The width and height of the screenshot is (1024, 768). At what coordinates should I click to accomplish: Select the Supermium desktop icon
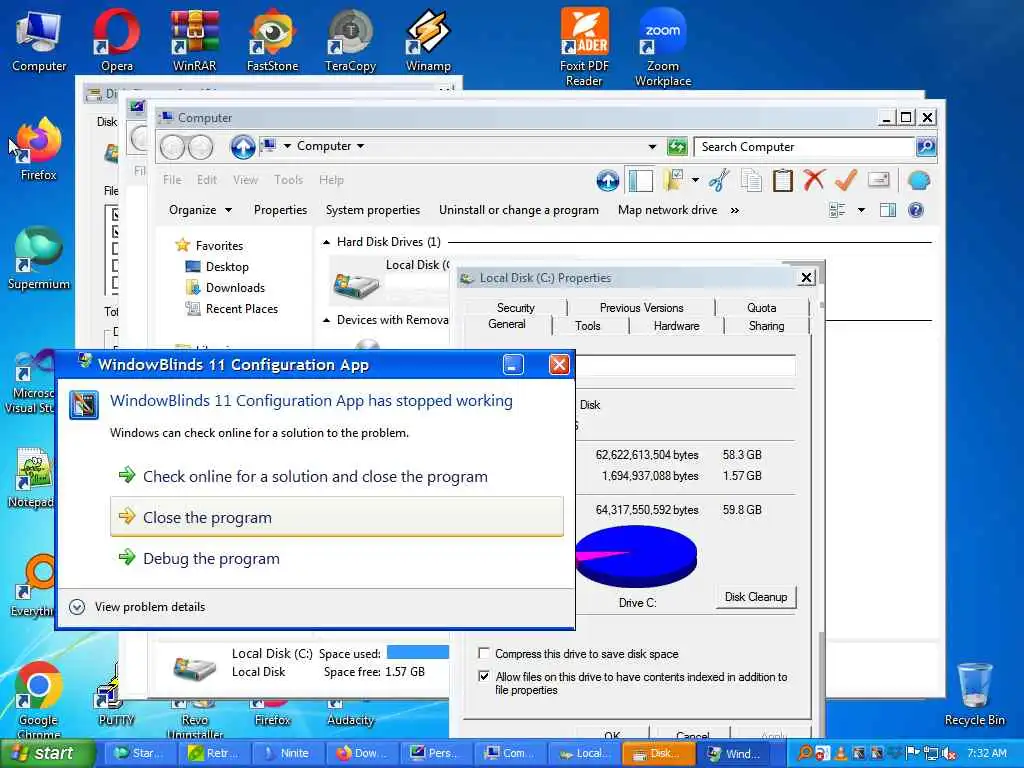click(39, 258)
